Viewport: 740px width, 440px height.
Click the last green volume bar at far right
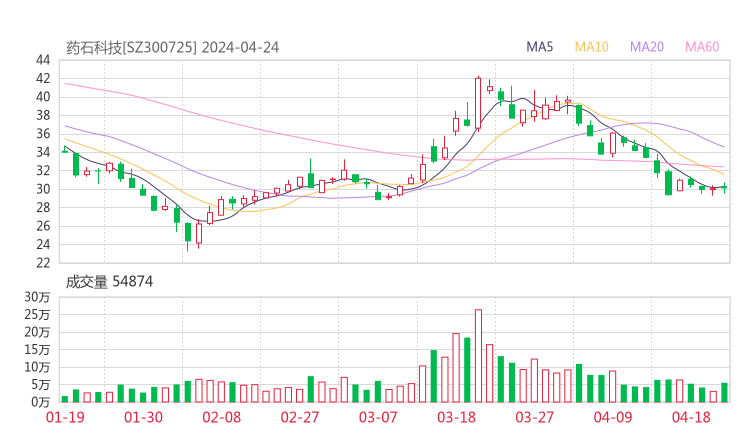[724, 393]
